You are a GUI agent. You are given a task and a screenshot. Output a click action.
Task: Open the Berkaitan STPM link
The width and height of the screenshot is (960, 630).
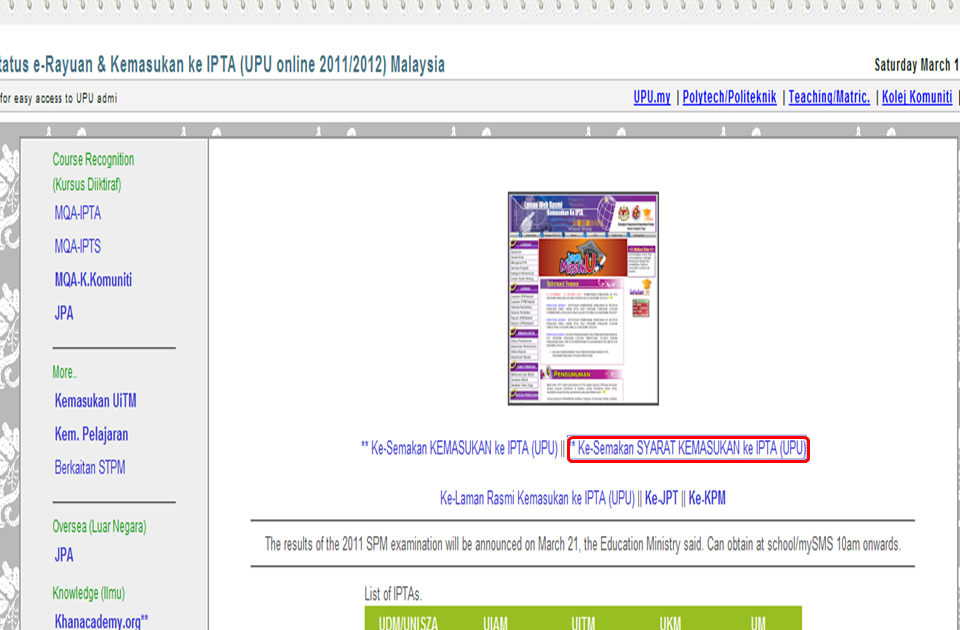[x=90, y=467]
